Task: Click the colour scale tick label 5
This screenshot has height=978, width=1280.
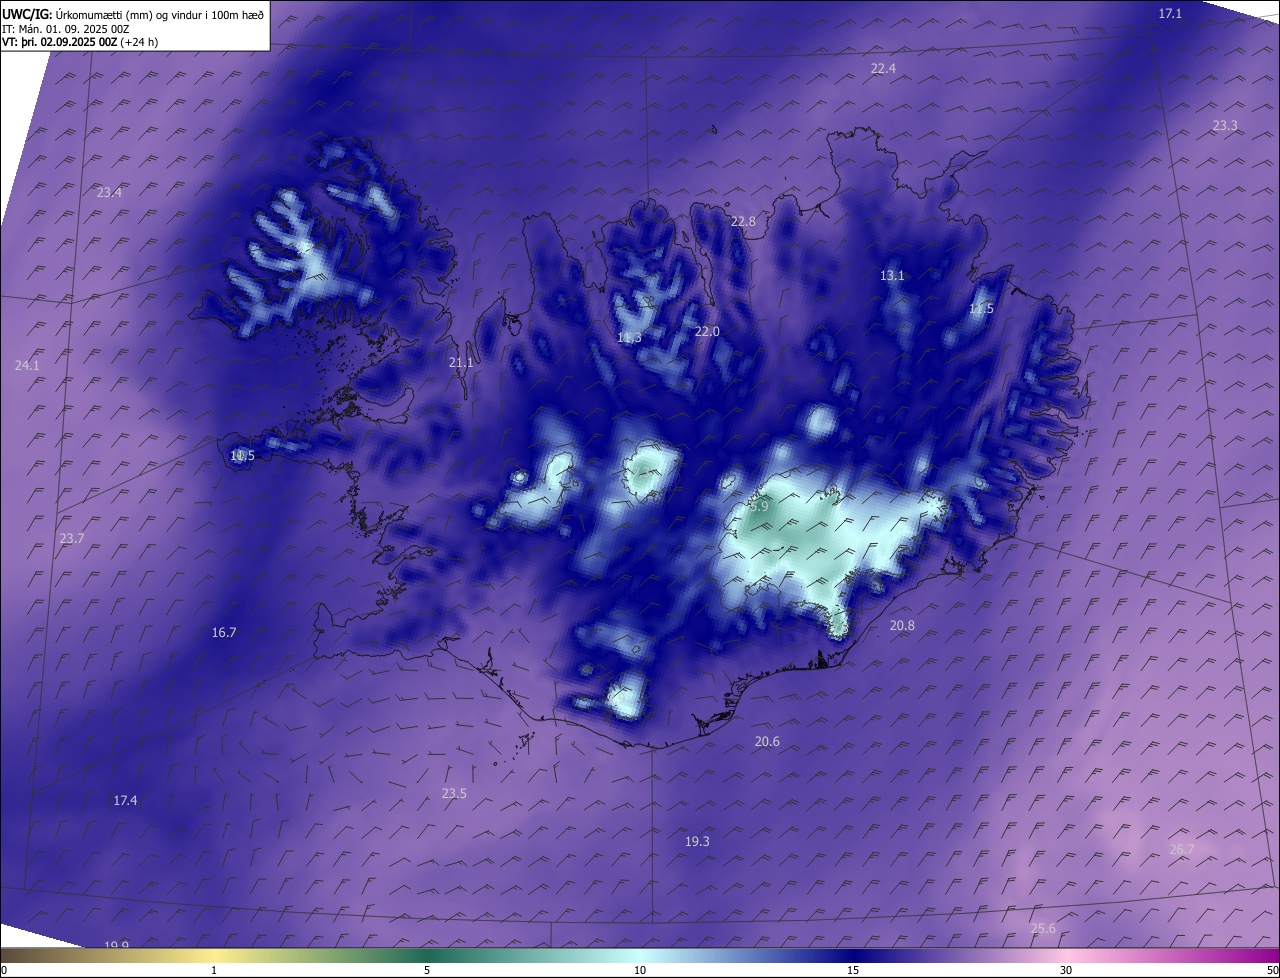Action: (427, 970)
